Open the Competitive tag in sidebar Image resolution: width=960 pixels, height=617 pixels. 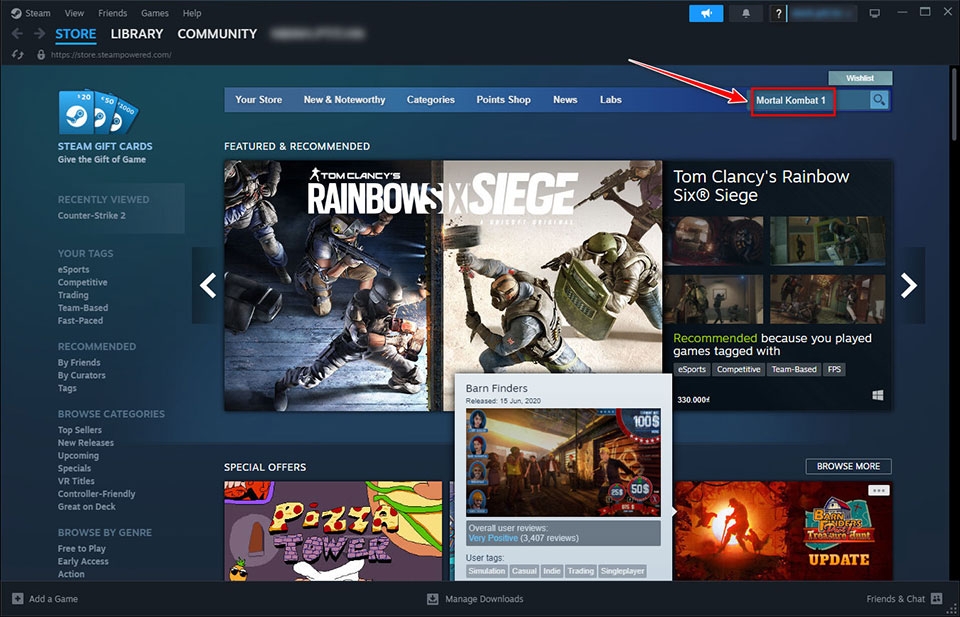click(83, 282)
